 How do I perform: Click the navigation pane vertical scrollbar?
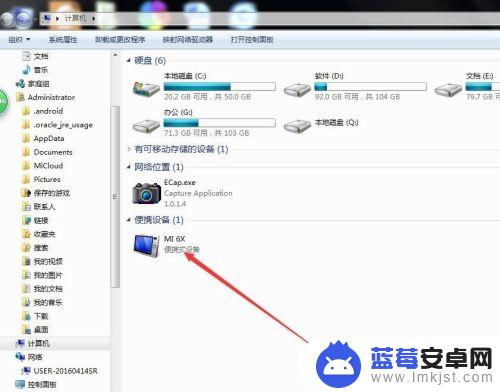115,197
